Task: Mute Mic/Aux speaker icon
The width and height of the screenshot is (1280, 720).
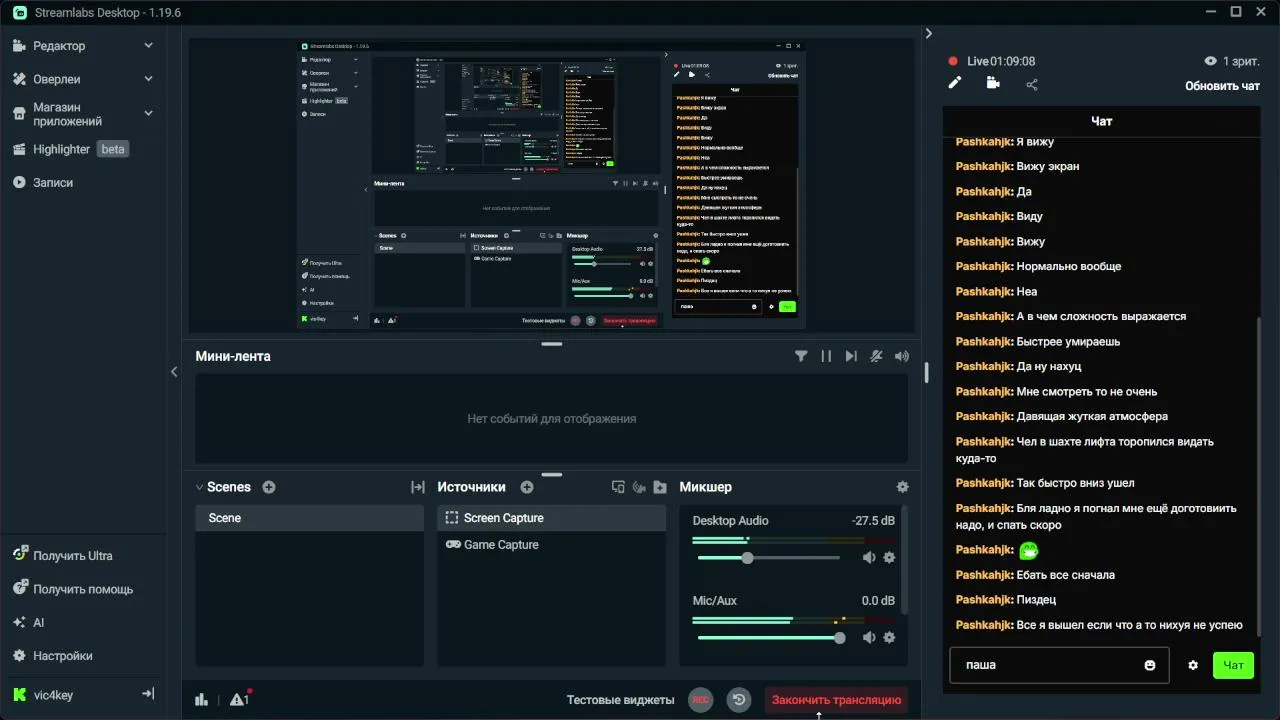Action: tap(869, 638)
